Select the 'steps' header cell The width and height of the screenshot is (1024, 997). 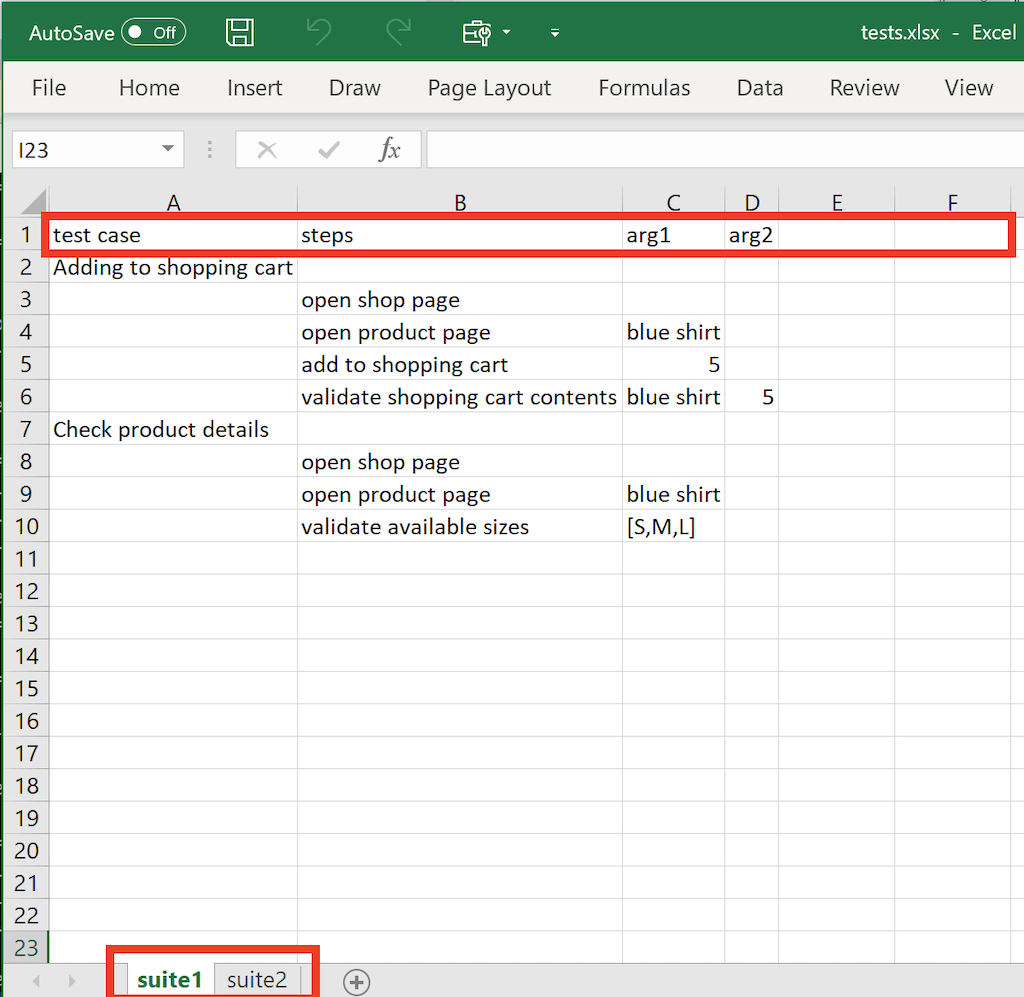click(460, 234)
